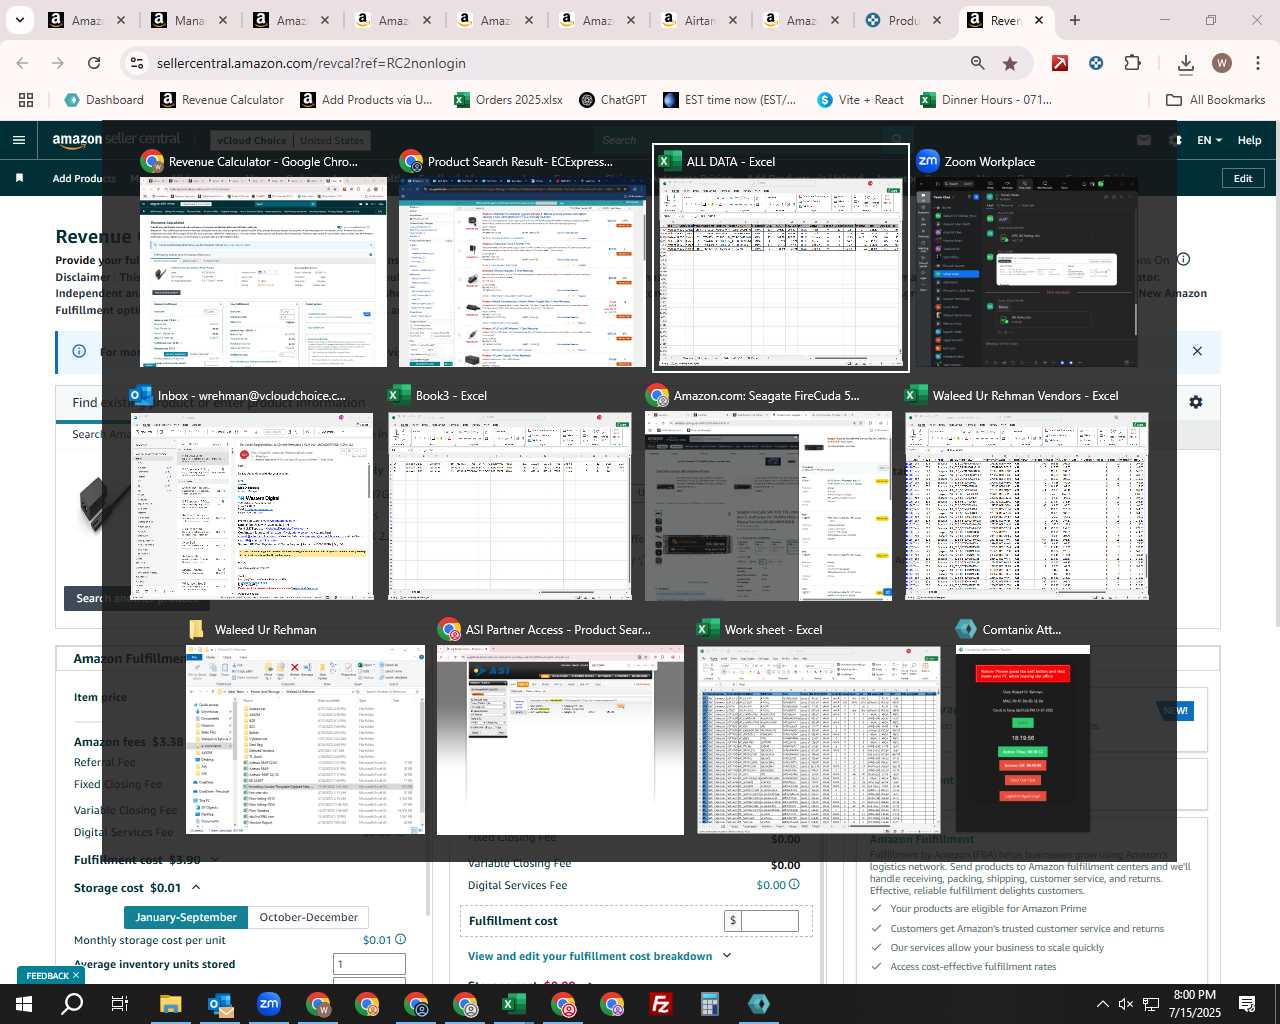The height and width of the screenshot is (1024, 1280).
Task: Open Chrome downloads icon
Action: (1186, 63)
